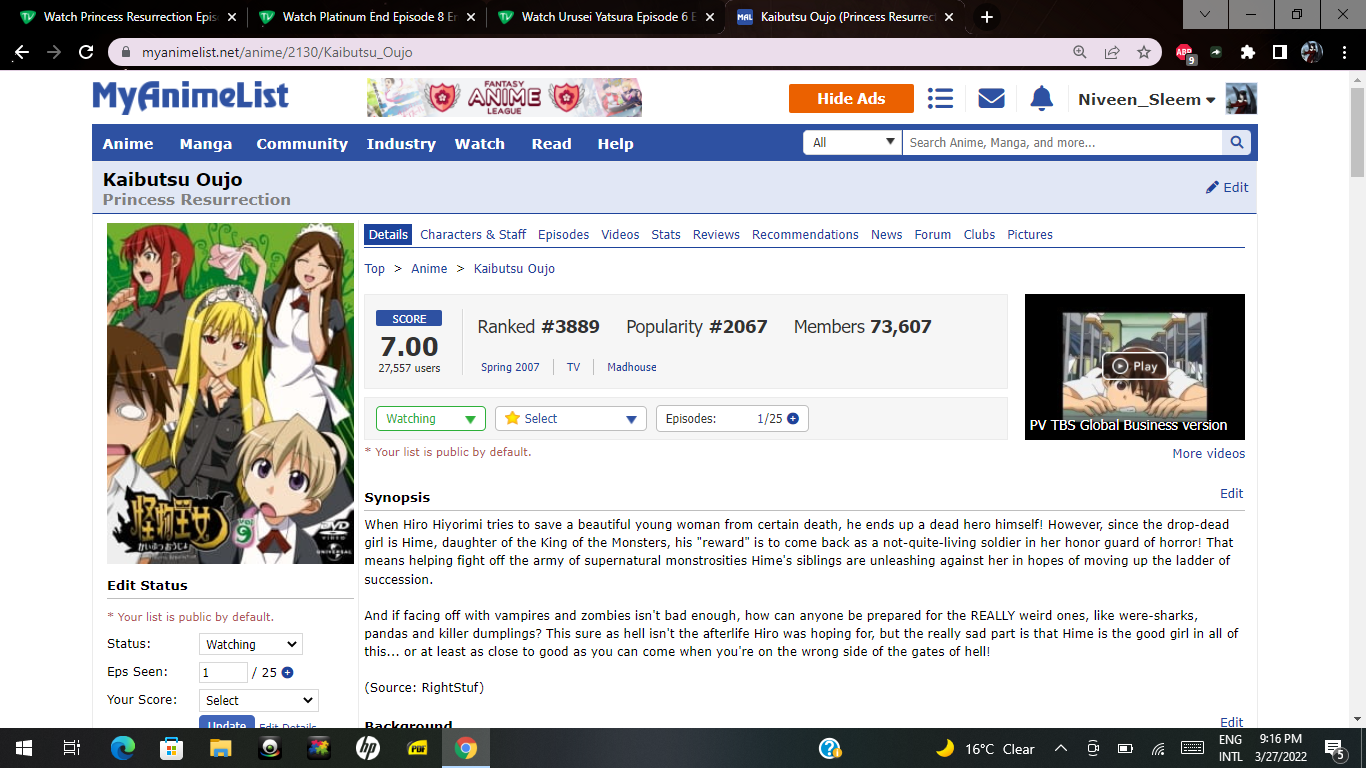
Task: Open the Anime menu in navigation bar
Action: [x=128, y=144]
